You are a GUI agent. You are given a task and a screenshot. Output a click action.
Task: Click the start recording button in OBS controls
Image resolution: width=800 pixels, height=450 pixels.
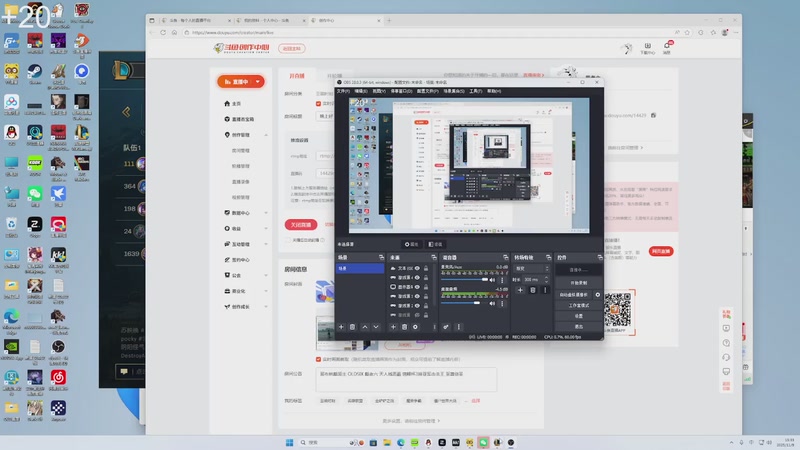(x=579, y=283)
